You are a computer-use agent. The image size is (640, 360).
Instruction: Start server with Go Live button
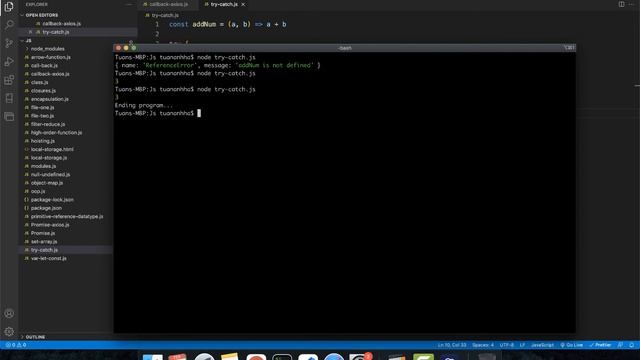click(x=571, y=345)
